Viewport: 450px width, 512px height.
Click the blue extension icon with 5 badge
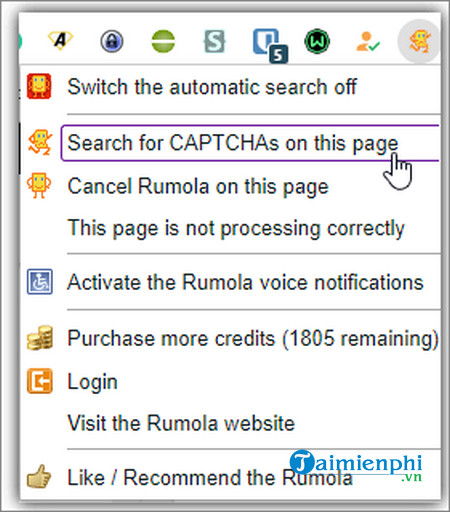point(270,45)
